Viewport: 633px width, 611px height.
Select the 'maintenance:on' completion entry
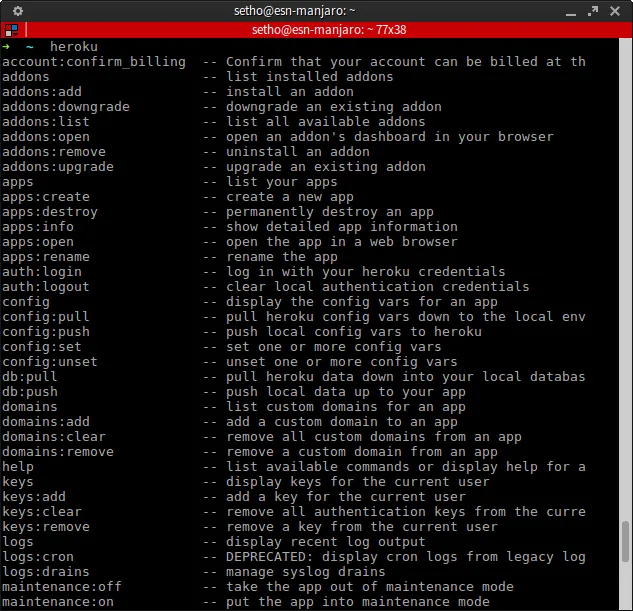58,602
